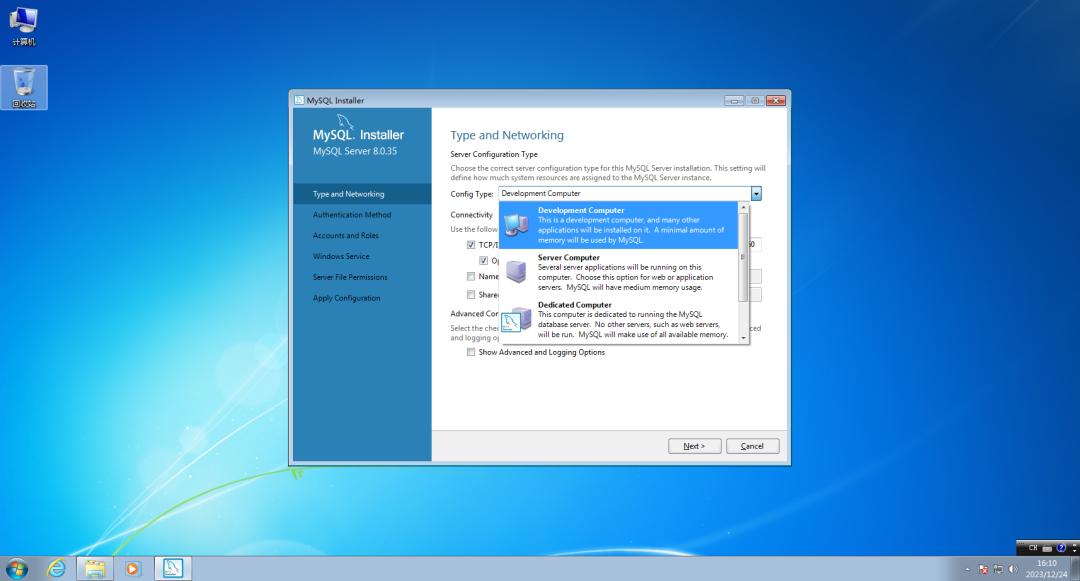Click MySQL Installer taskbar button
The height and width of the screenshot is (581, 1080).
[172, 569]
